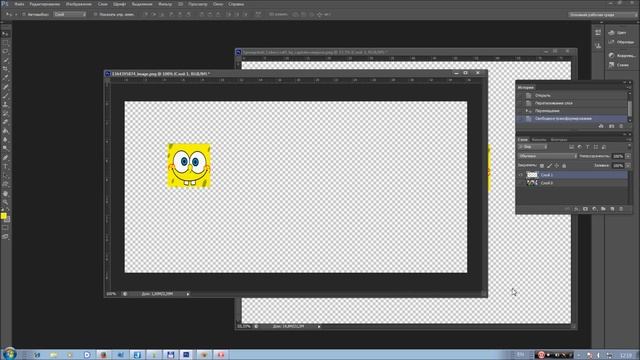Screen dimensions: 640x360
Task: Toggle lock image pixels brush icon
Action: (x=549, y=166)
